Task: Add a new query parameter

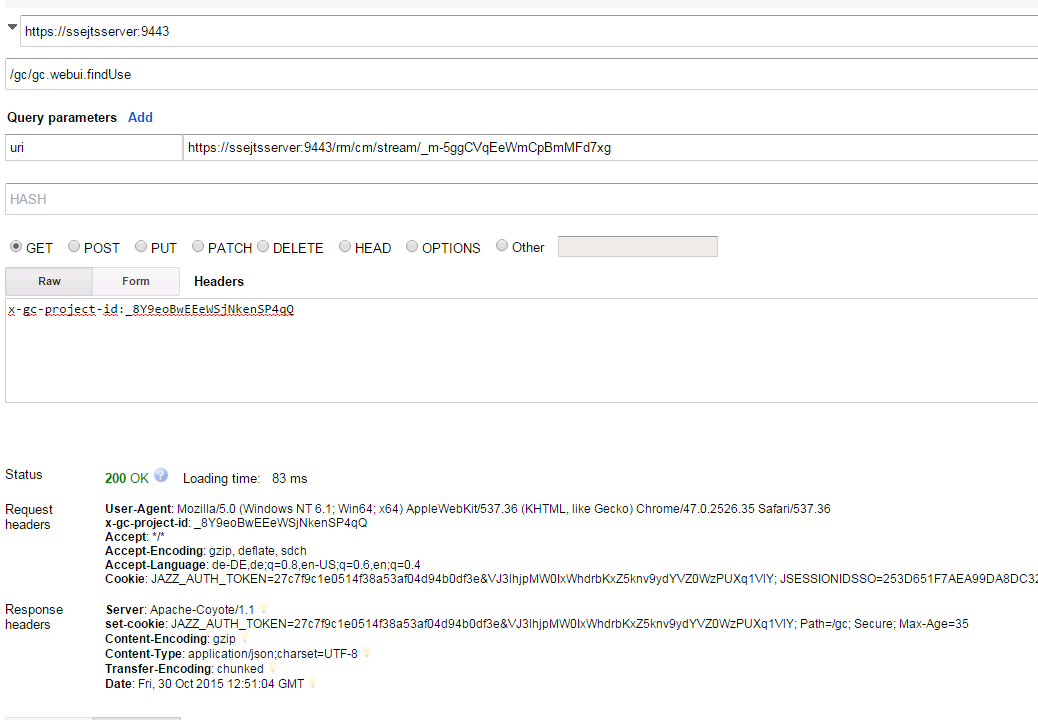Action: (140, 117)
